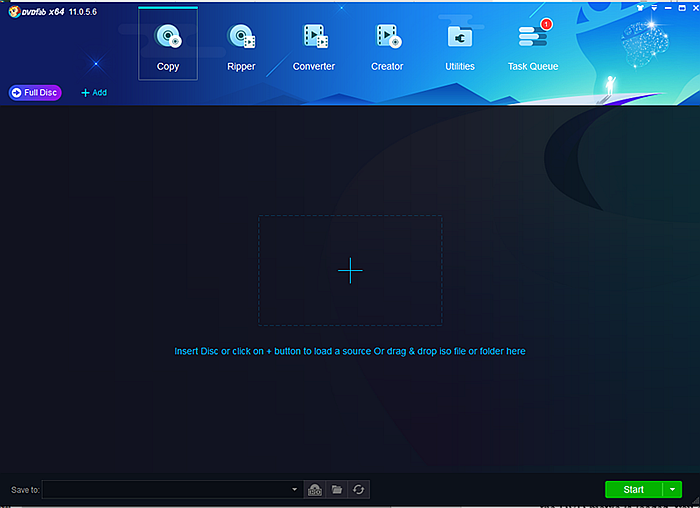Image resolution: width=700 pixels, height=508 pixels.
Task: Click the Add source button
Action: [94, 92]
